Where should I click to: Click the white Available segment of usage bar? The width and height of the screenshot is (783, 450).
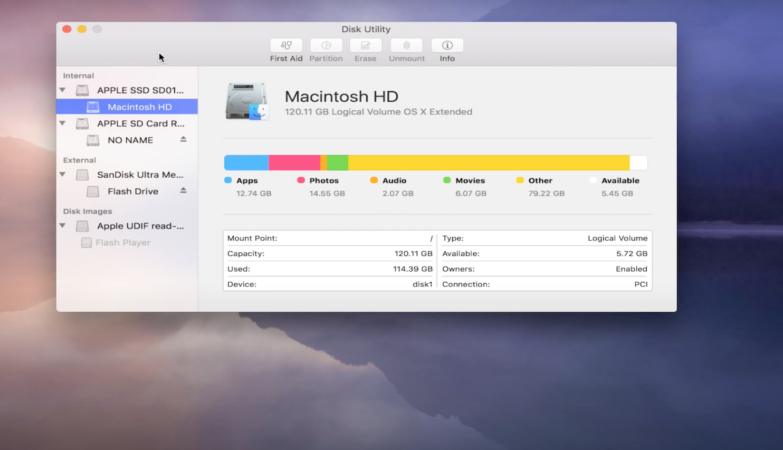tap(638, 163)
